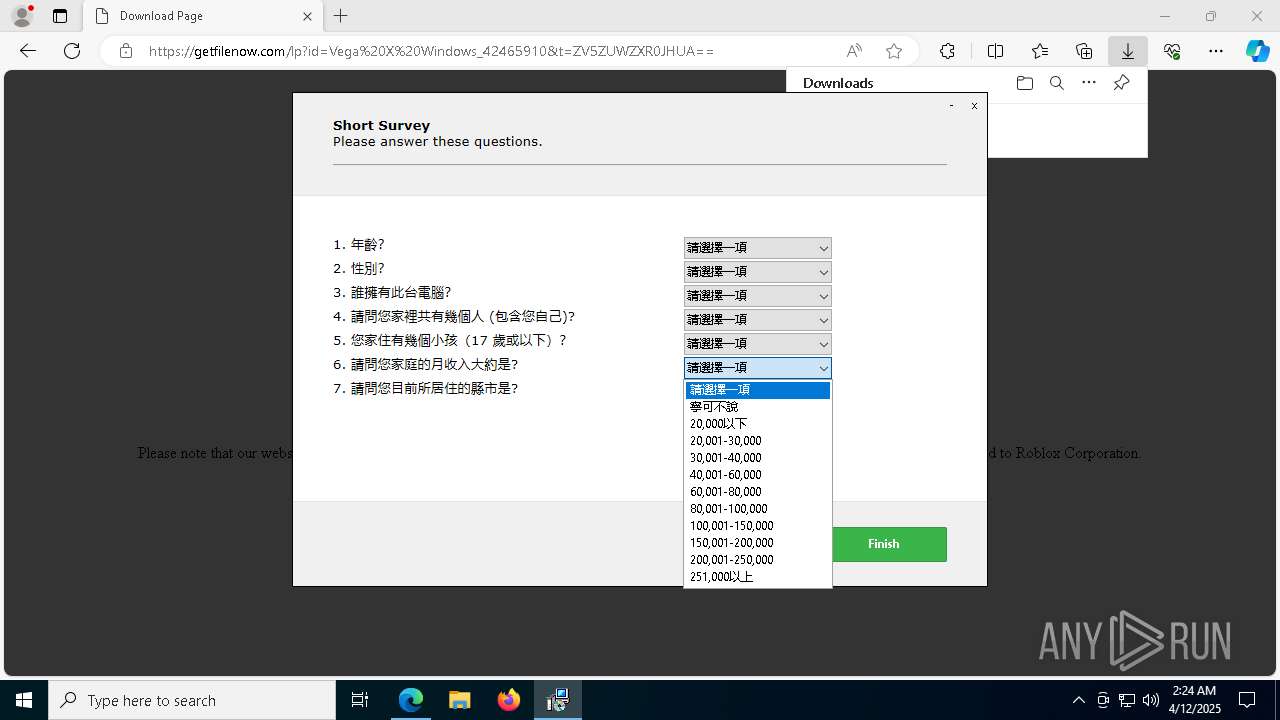Open network status tray icon

pos(1127,700)
